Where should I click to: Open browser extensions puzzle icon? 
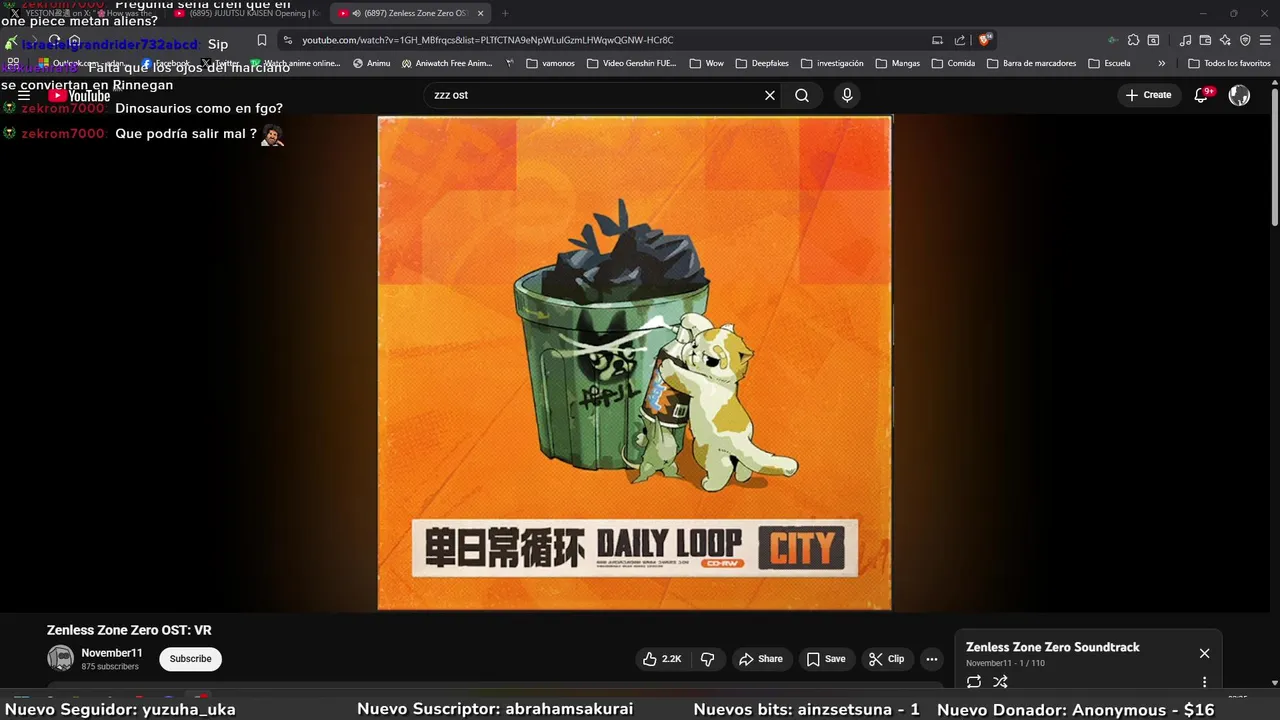click(1133, 40)
